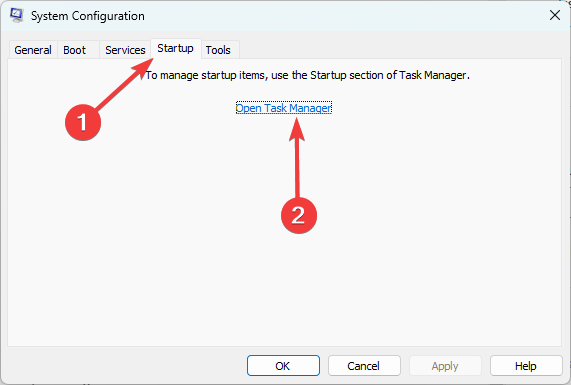
Task: Click the System Configuration title text
Action: [88, 16]
